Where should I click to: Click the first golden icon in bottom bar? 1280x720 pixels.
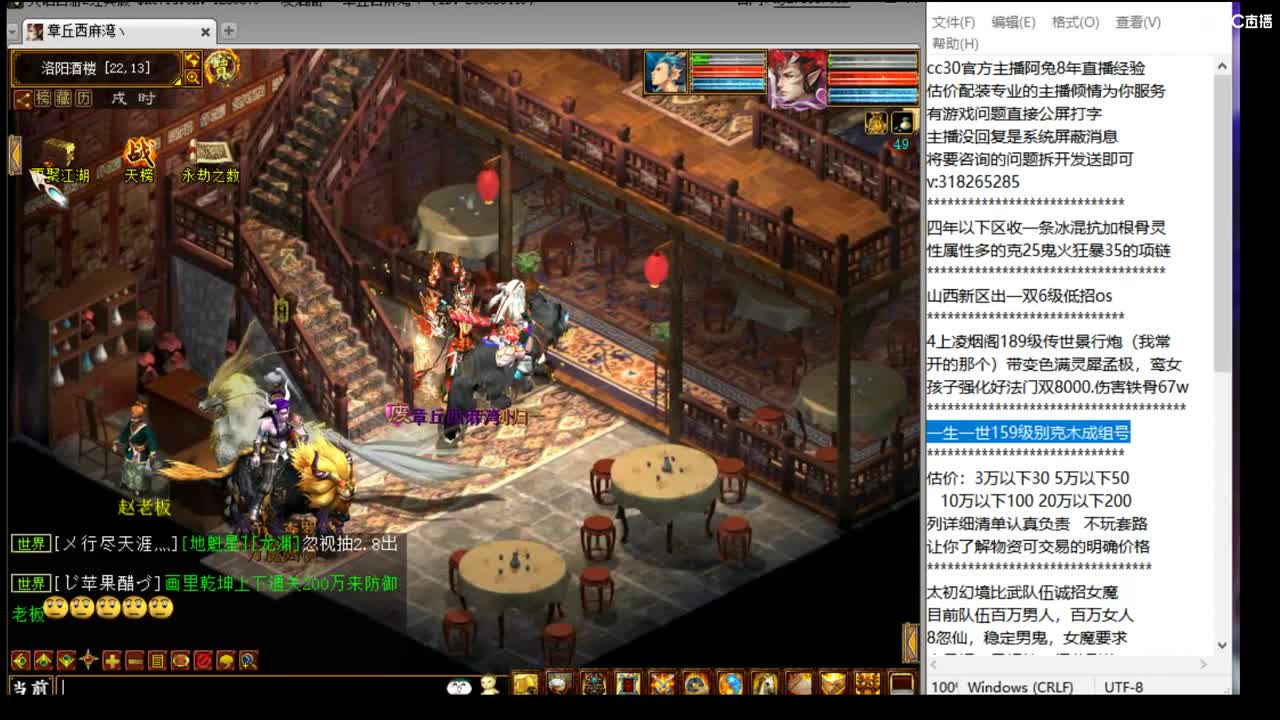[526, 684]
